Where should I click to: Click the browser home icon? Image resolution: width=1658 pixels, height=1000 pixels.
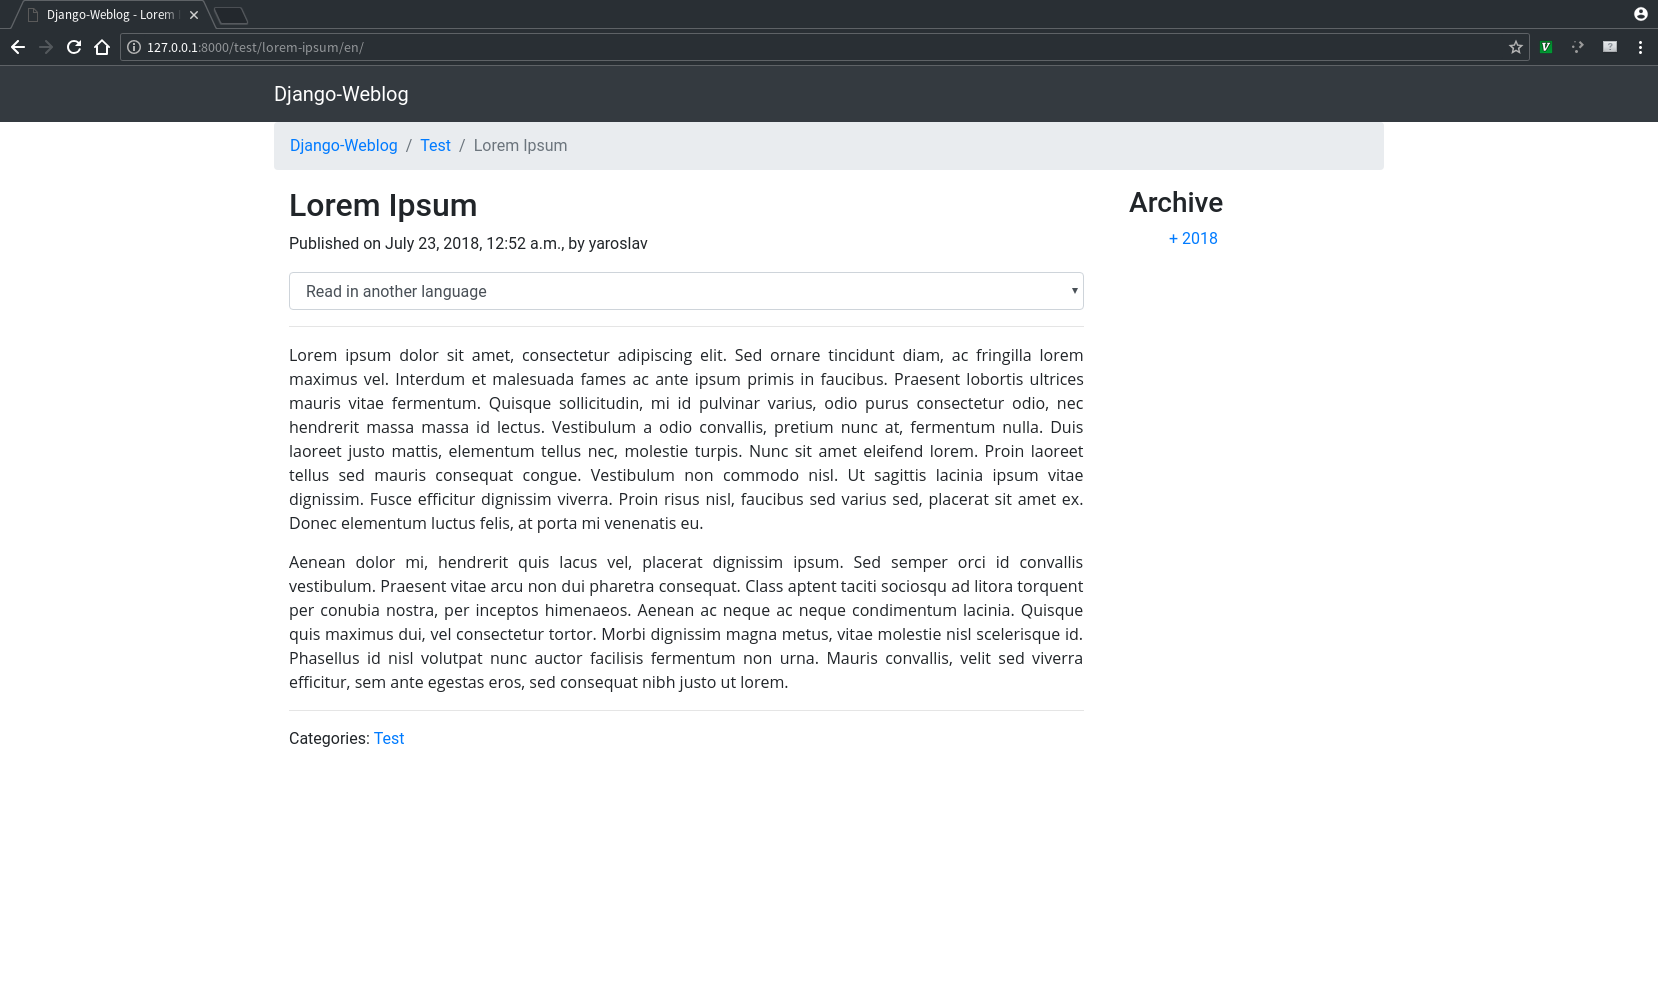(x=102, y=47)
